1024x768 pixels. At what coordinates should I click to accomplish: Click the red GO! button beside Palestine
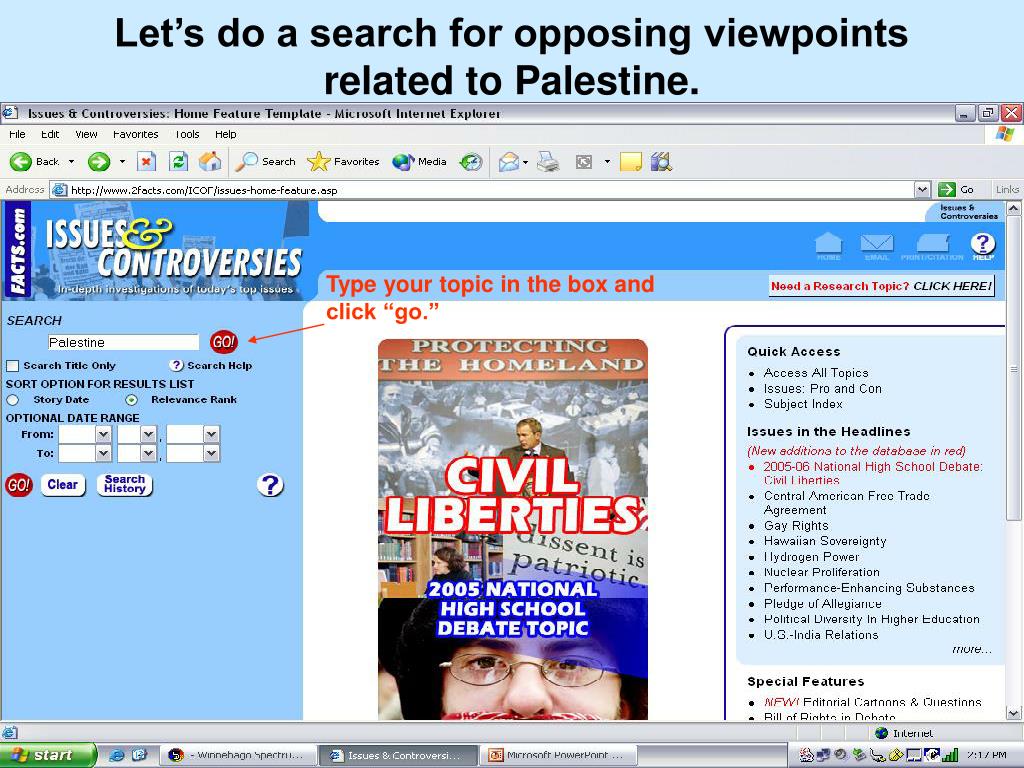[223, 342]
